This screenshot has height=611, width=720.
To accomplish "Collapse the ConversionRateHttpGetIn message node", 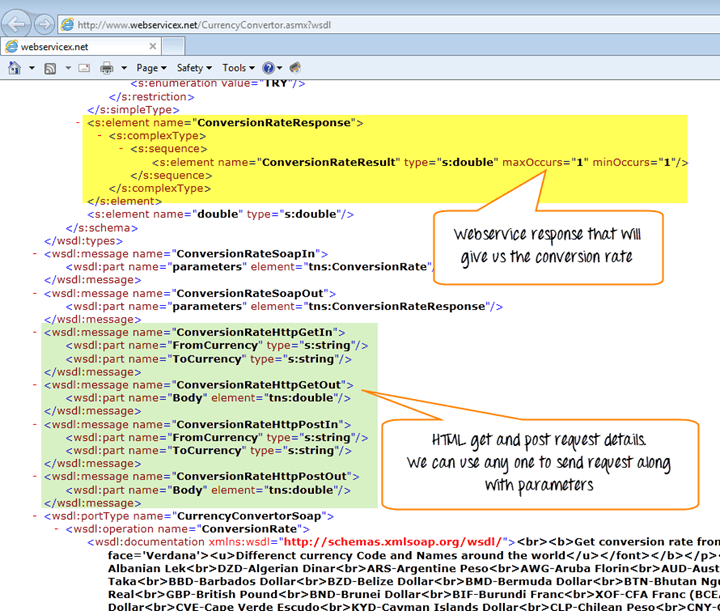I will (x=36, y=331).
